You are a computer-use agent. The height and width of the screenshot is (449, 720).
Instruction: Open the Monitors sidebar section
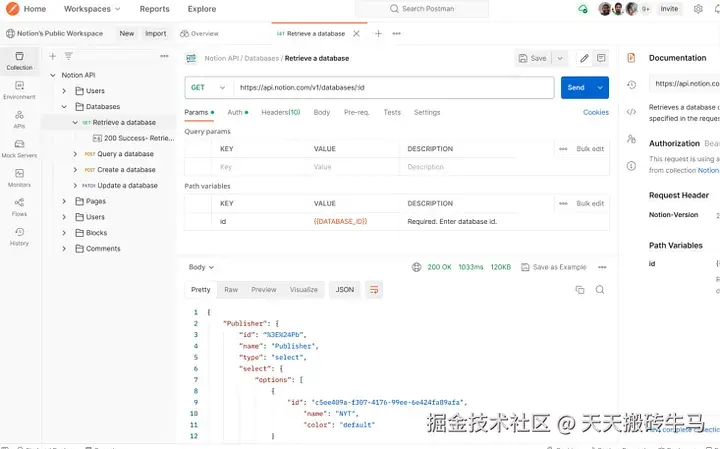click(19, 178)
